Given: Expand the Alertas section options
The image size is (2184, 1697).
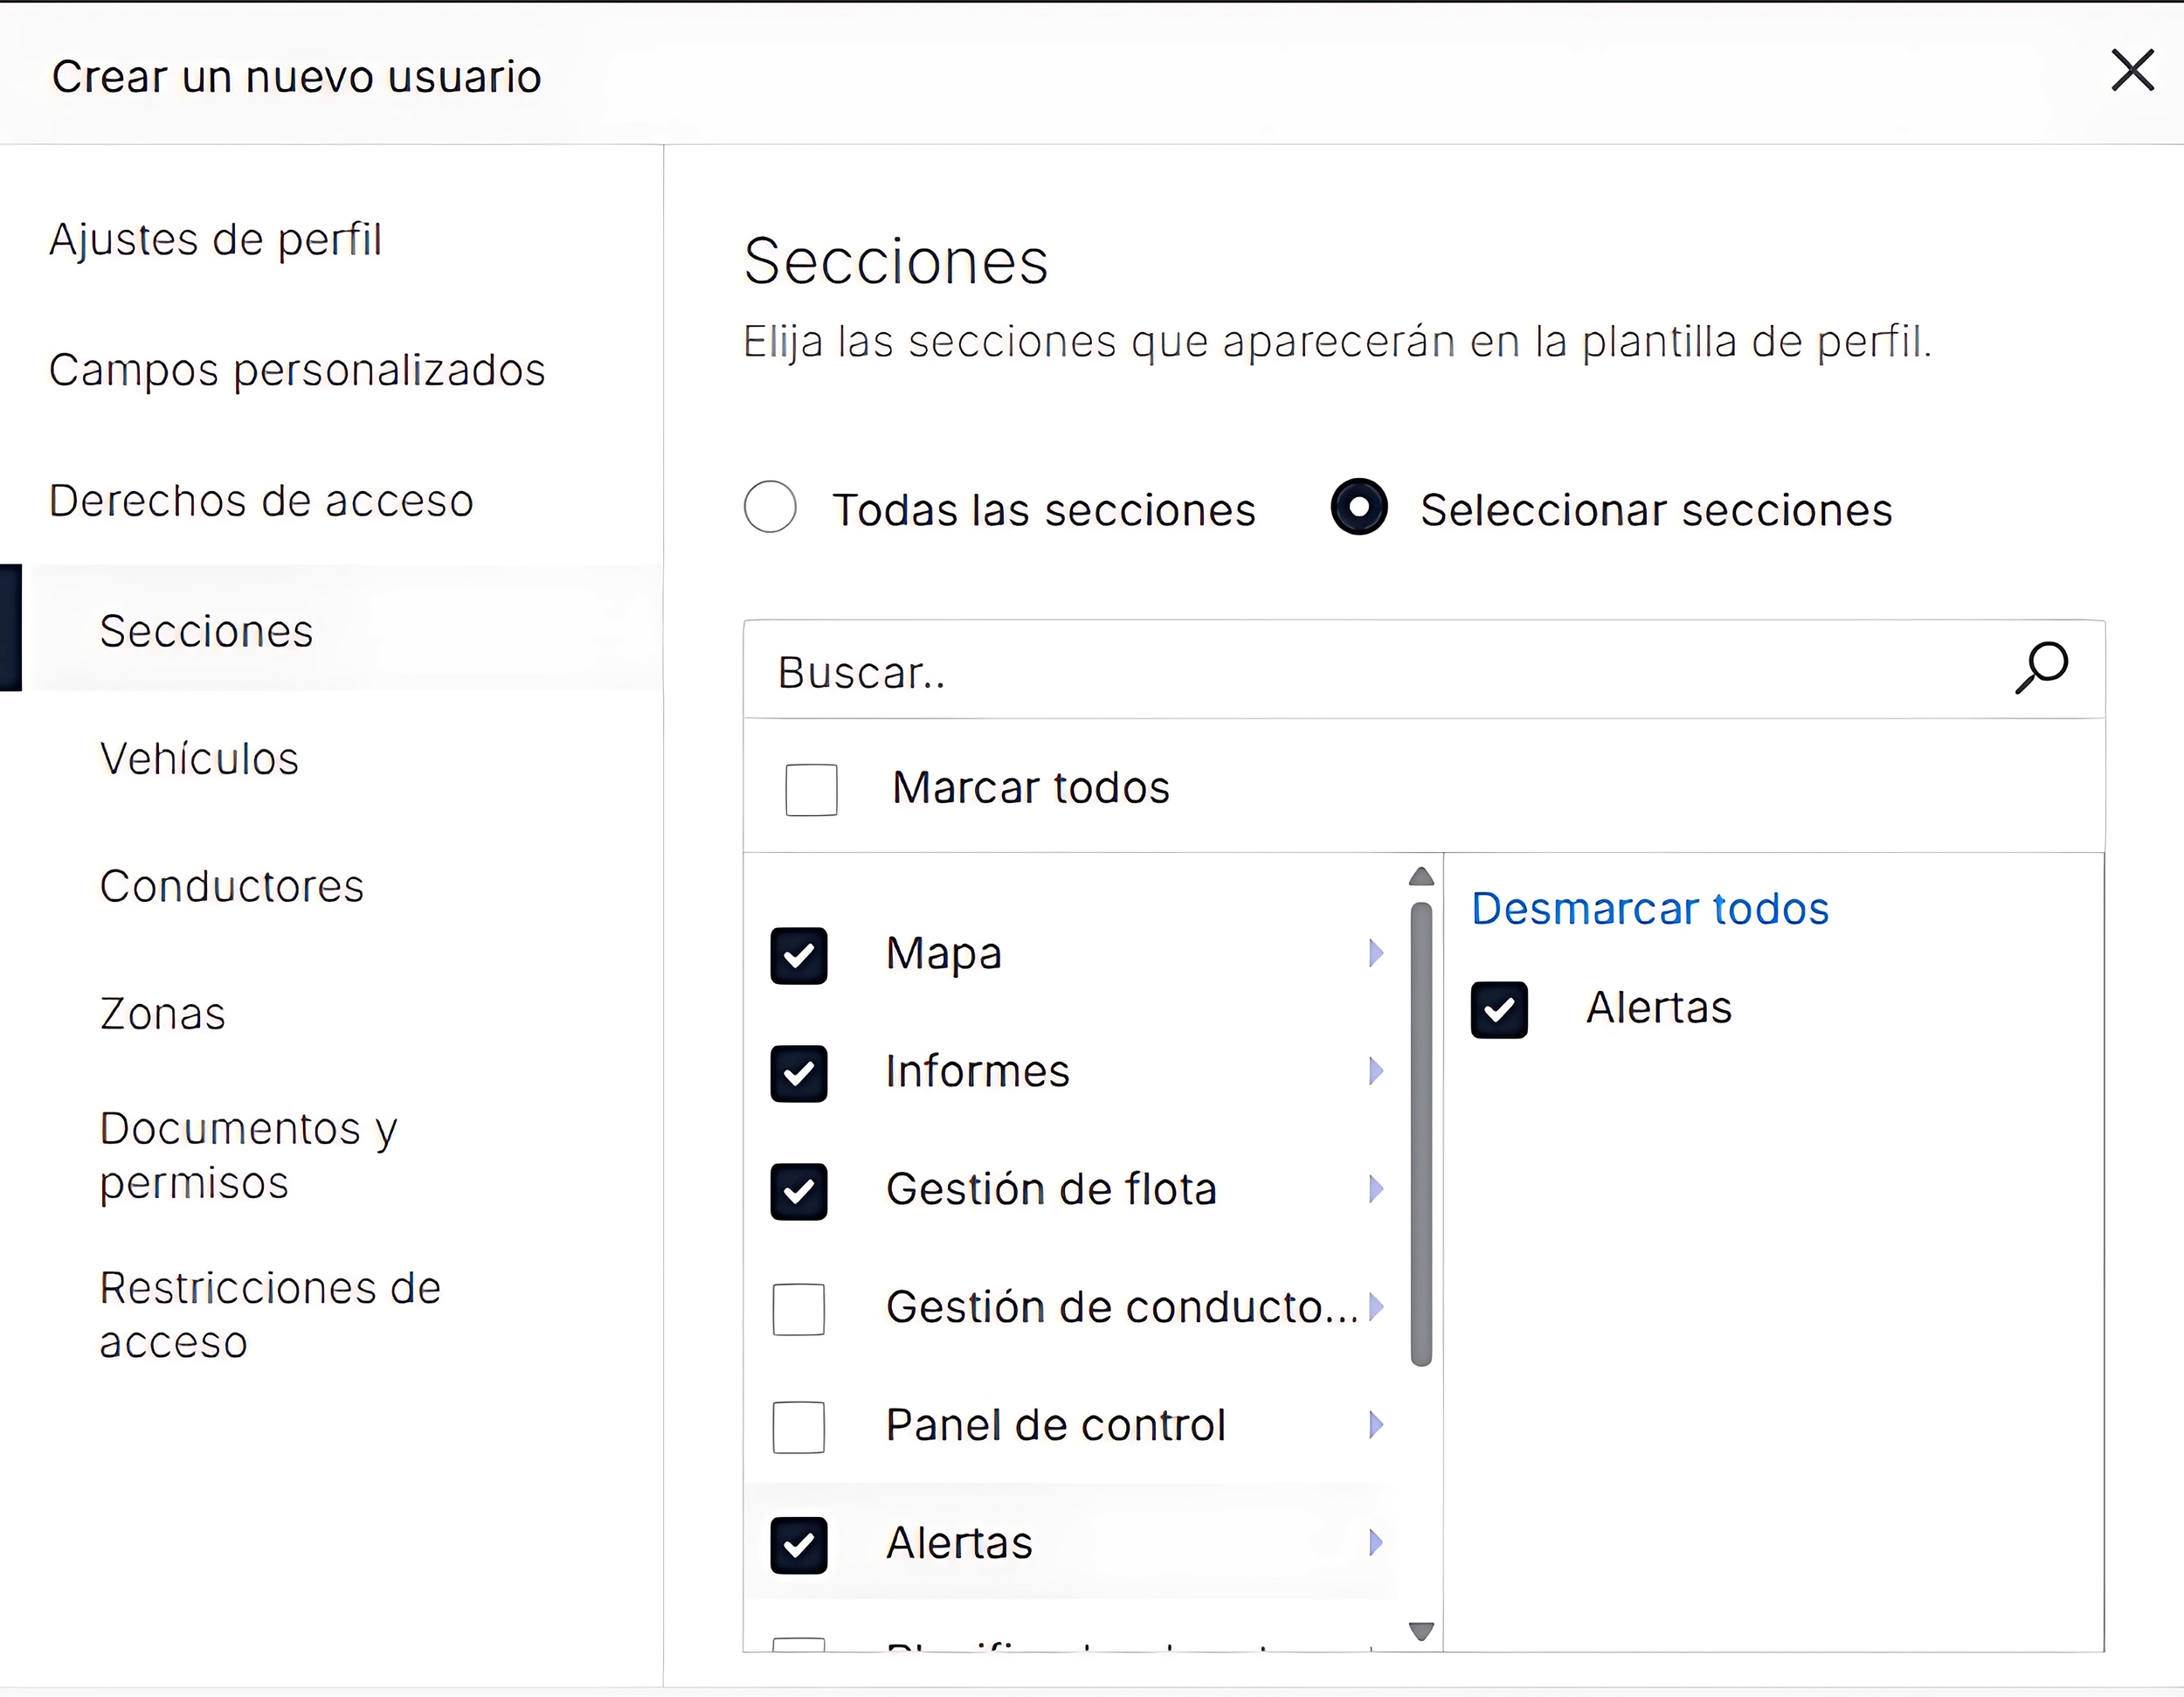Looking at the screenshot, I should pos(1376,1544).
